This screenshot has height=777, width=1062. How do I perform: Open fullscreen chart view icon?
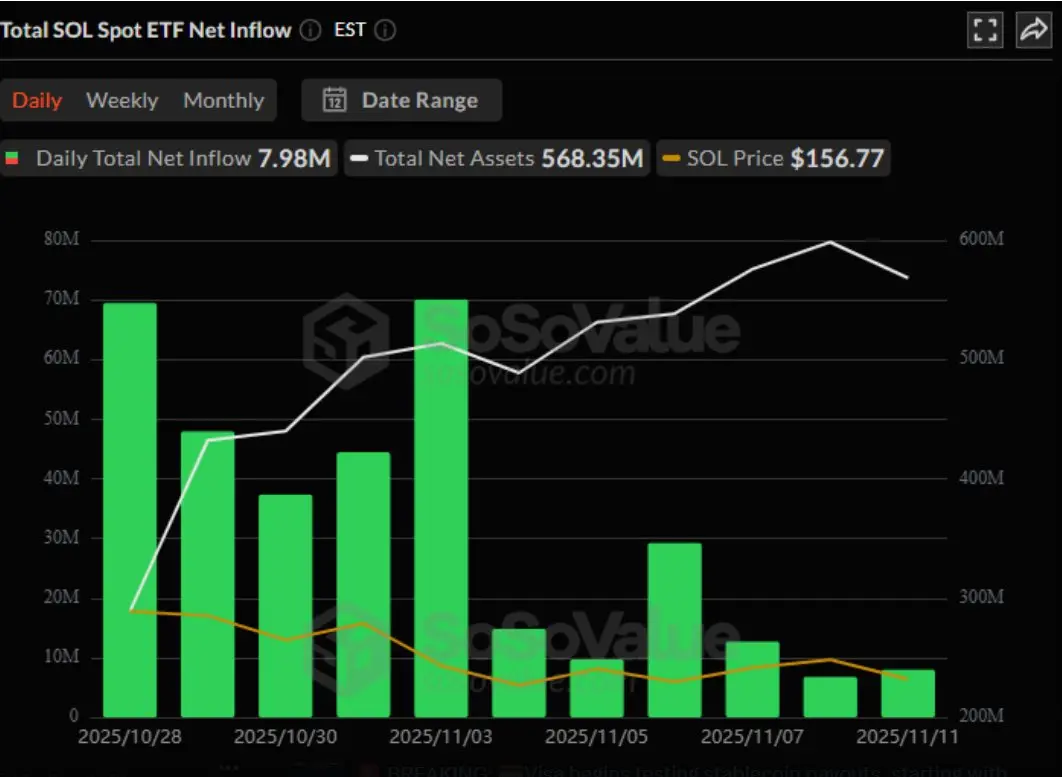coord(985,30)
